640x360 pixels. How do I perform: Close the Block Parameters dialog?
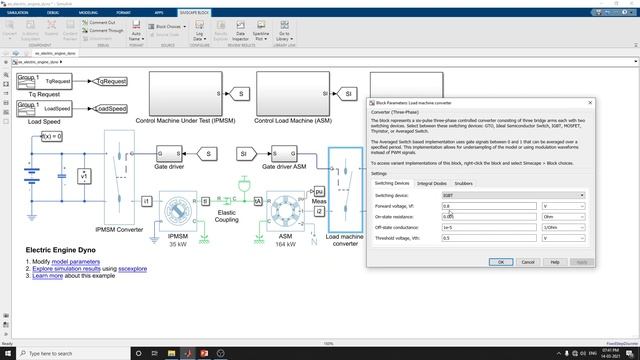point(590,103)
